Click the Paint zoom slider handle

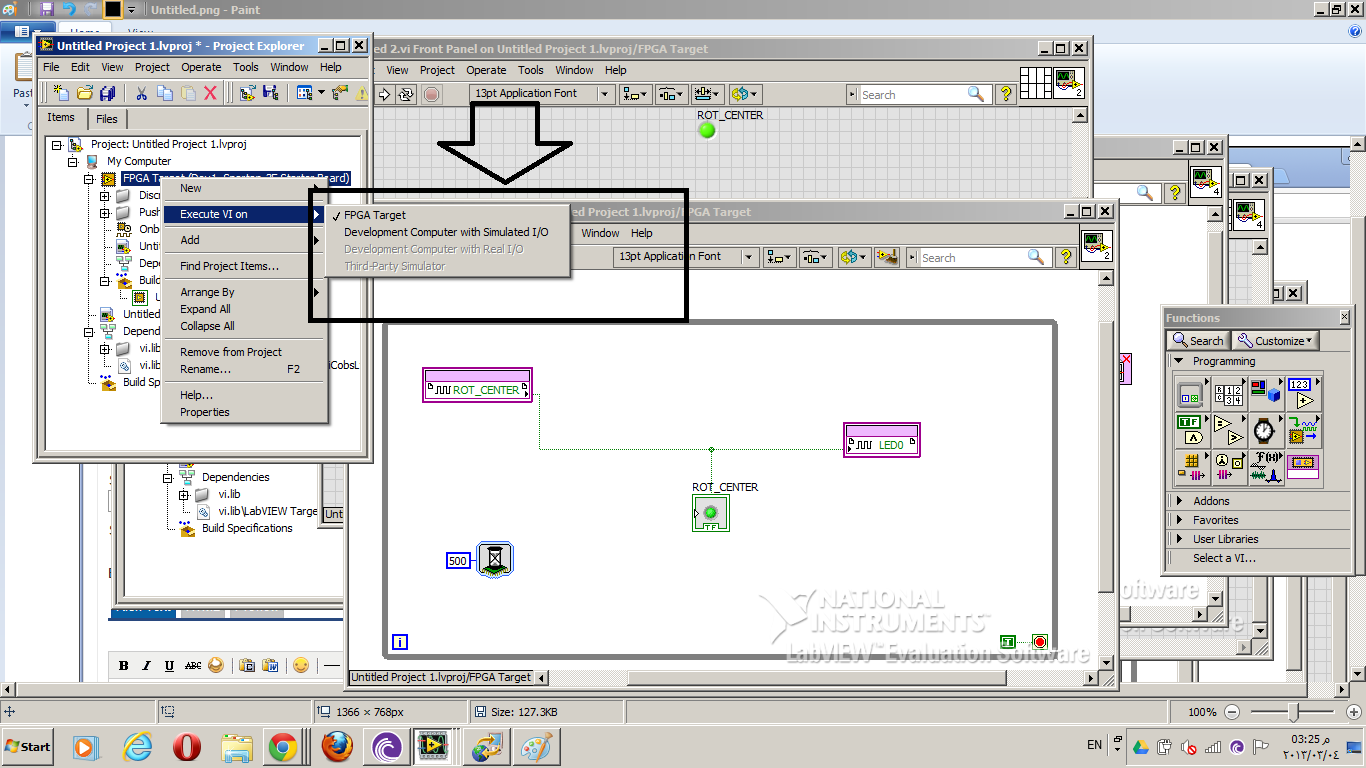[x=1294, y=712]
